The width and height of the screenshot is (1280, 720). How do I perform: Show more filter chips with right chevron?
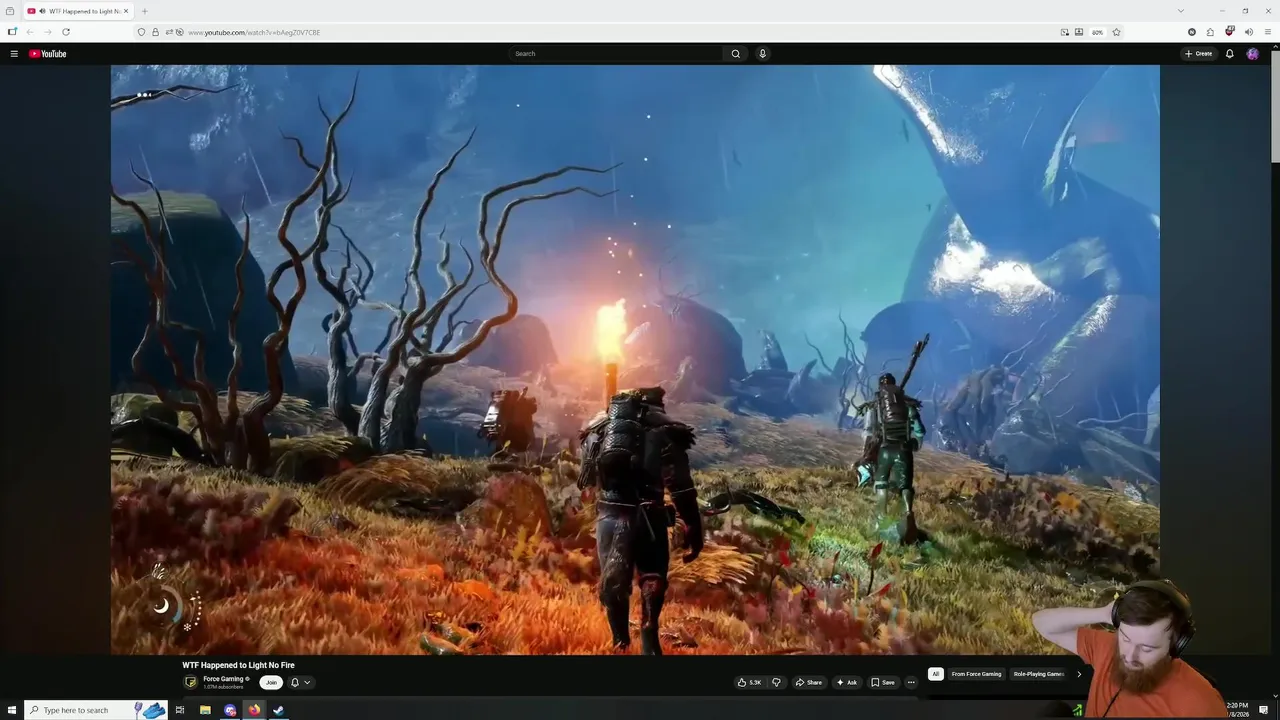[1079, 674]
